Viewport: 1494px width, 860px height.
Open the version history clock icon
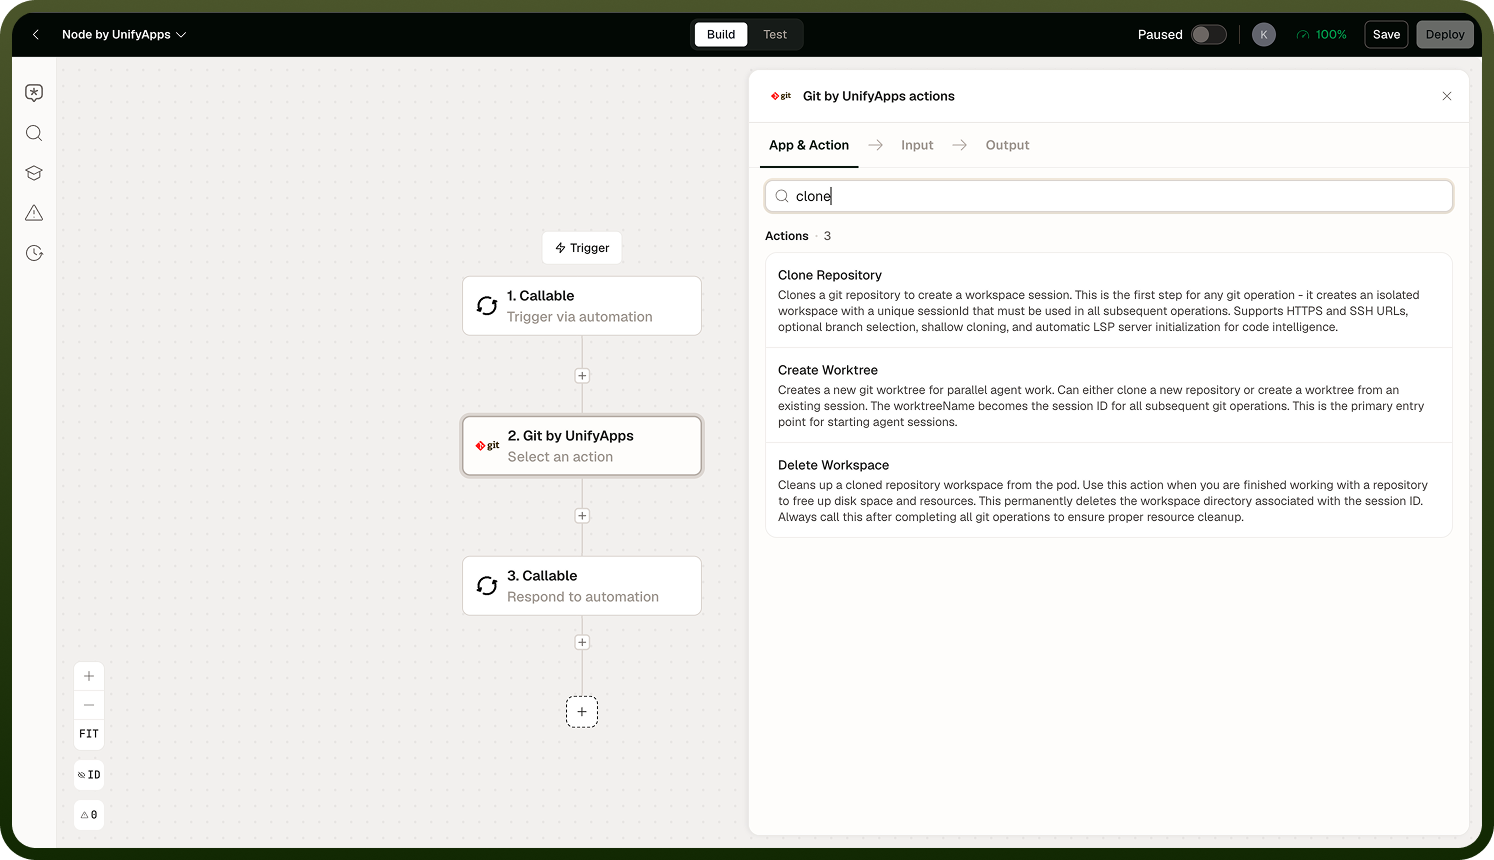tap(34, 253)
